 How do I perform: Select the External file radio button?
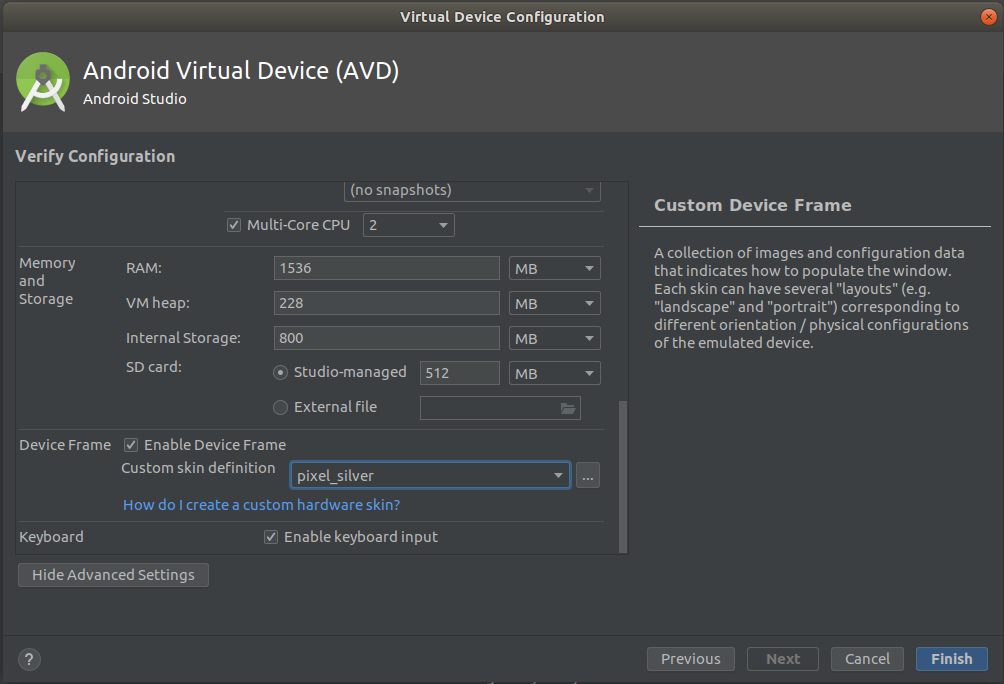[x=281, y=407]
